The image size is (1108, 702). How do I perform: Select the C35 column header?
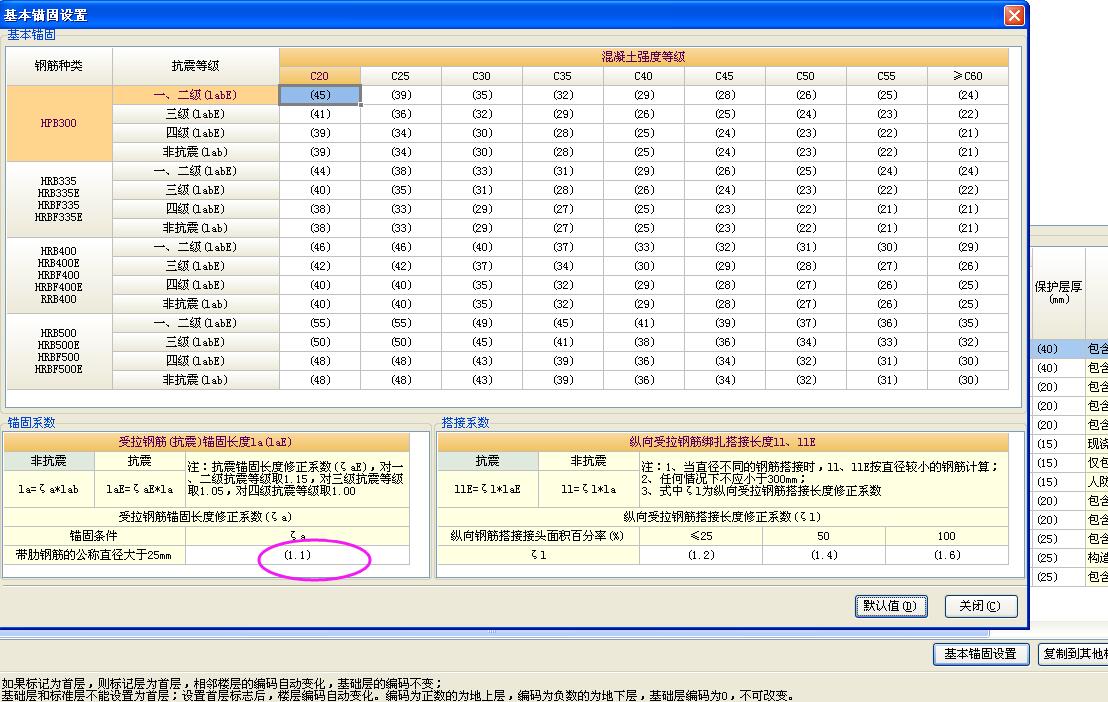[x=562, y=76]
